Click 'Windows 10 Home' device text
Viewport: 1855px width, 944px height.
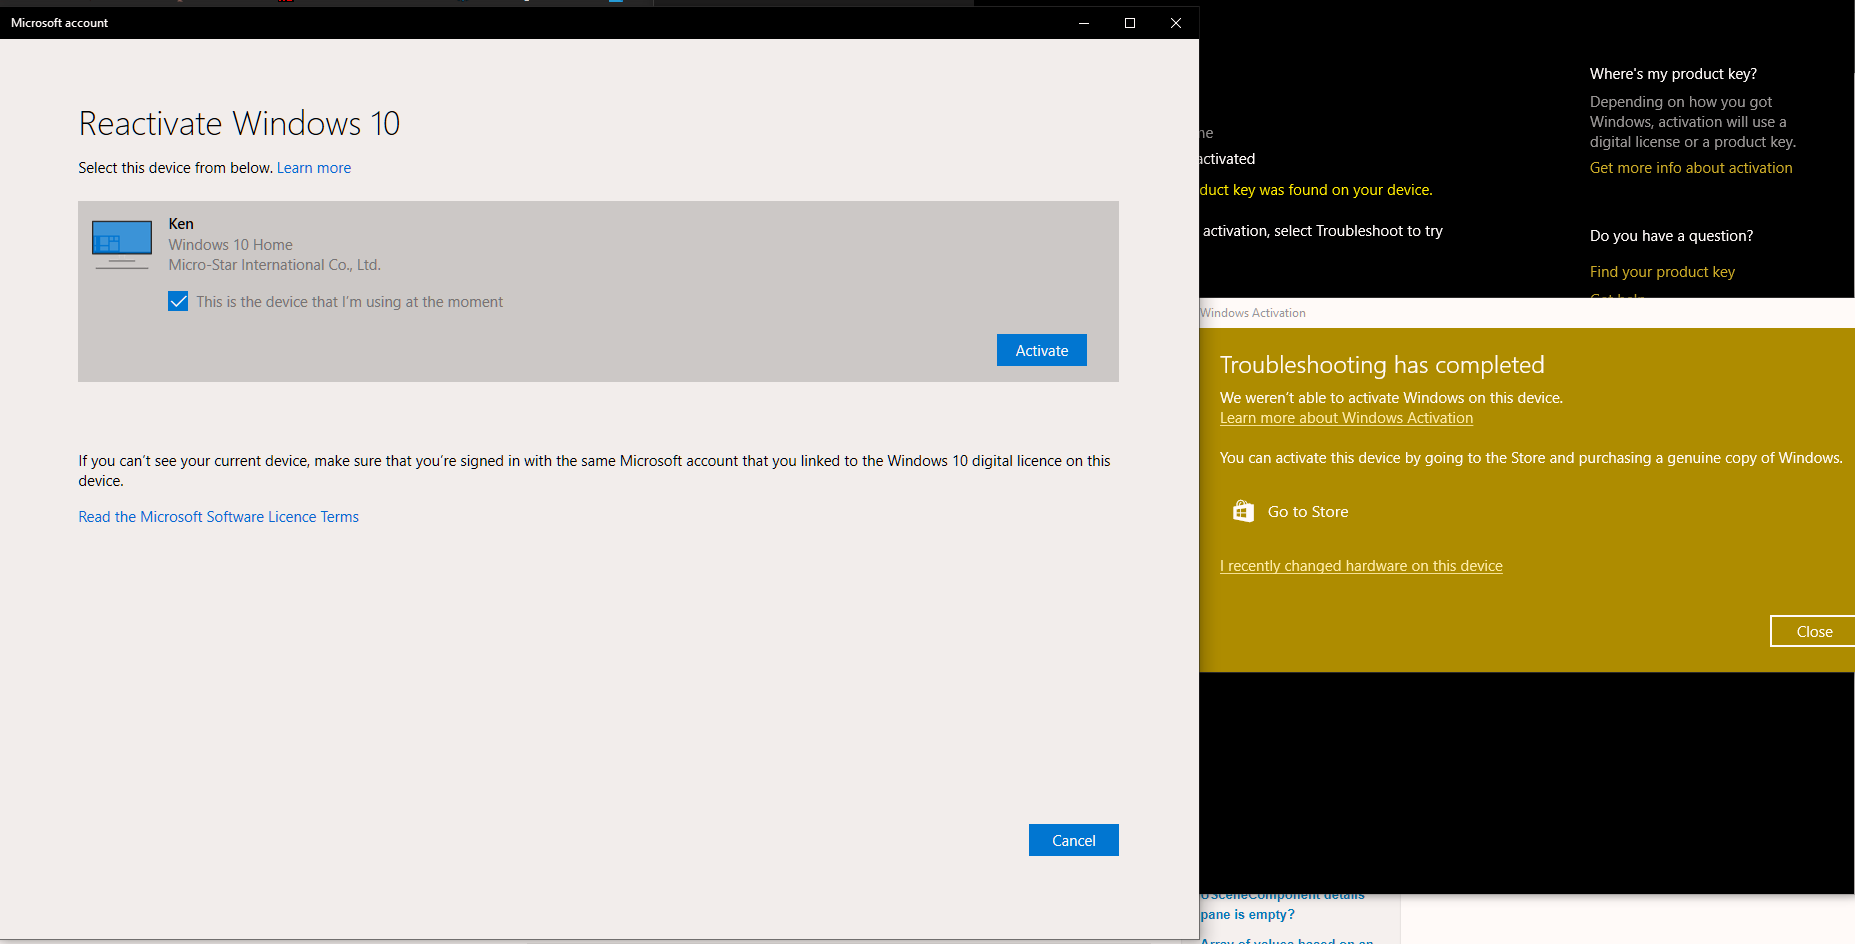[231, 245]
